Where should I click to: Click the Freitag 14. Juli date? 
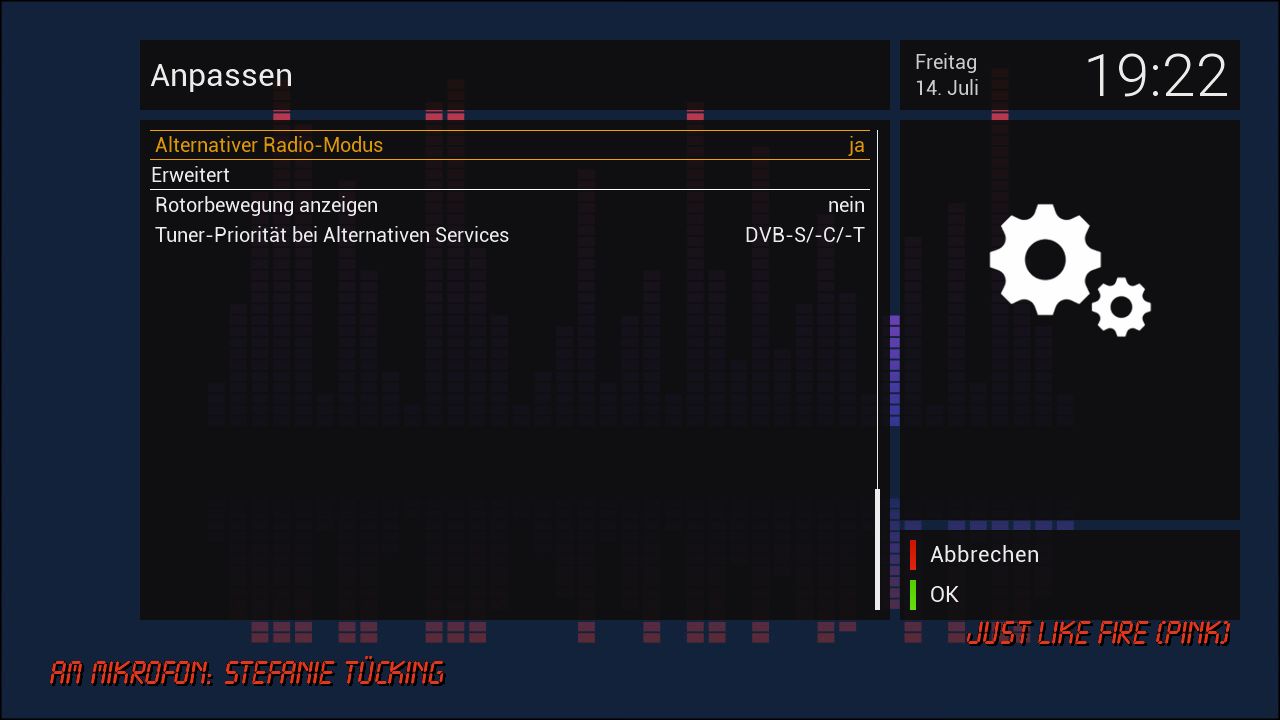click(946, 75)
